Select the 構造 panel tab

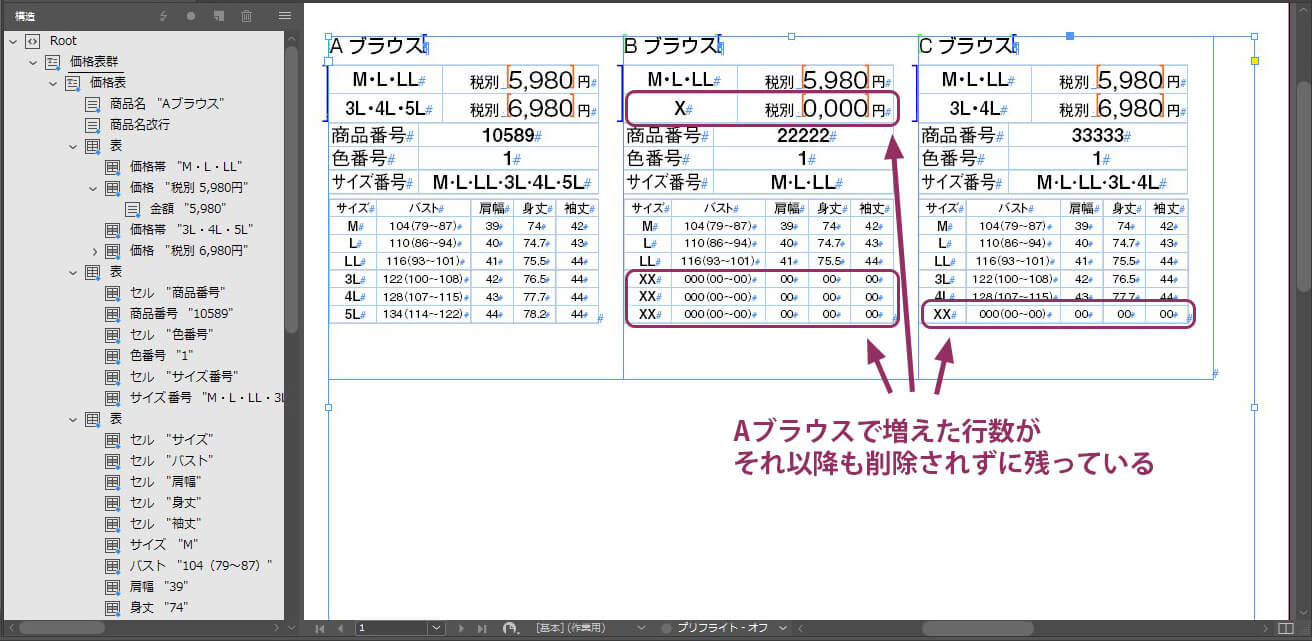22,15
